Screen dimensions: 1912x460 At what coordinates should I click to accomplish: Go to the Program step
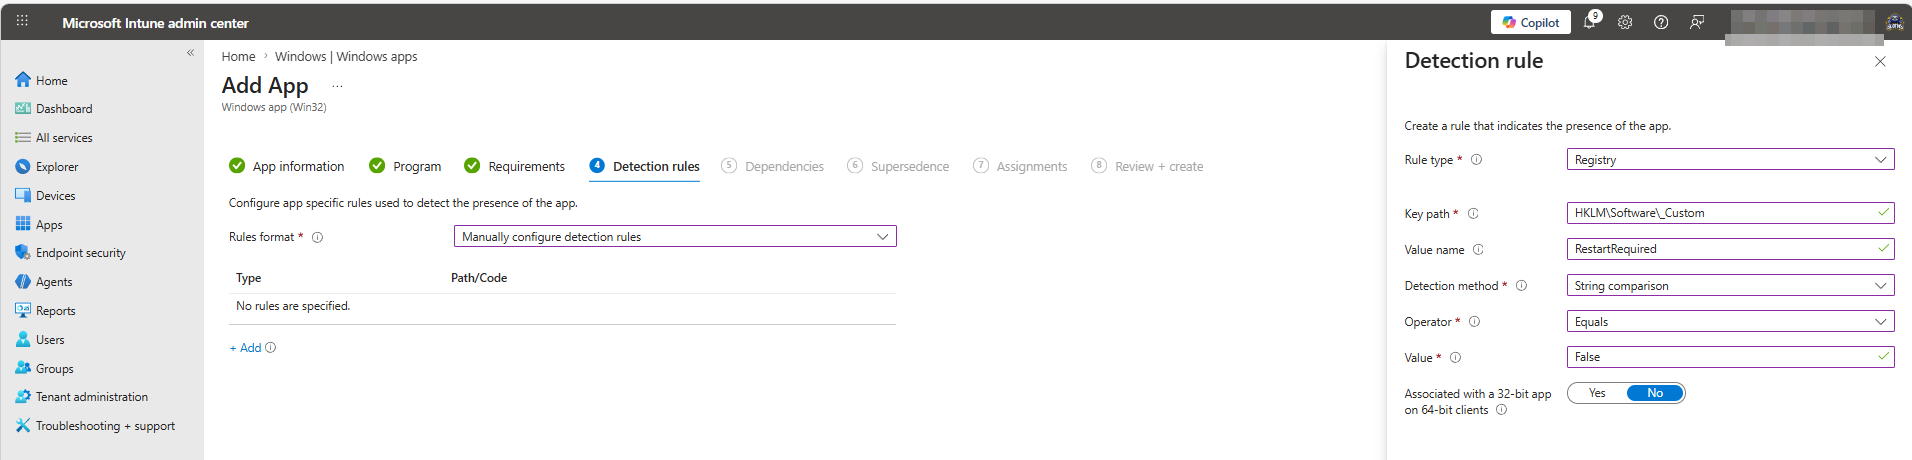tap(405, 166)
